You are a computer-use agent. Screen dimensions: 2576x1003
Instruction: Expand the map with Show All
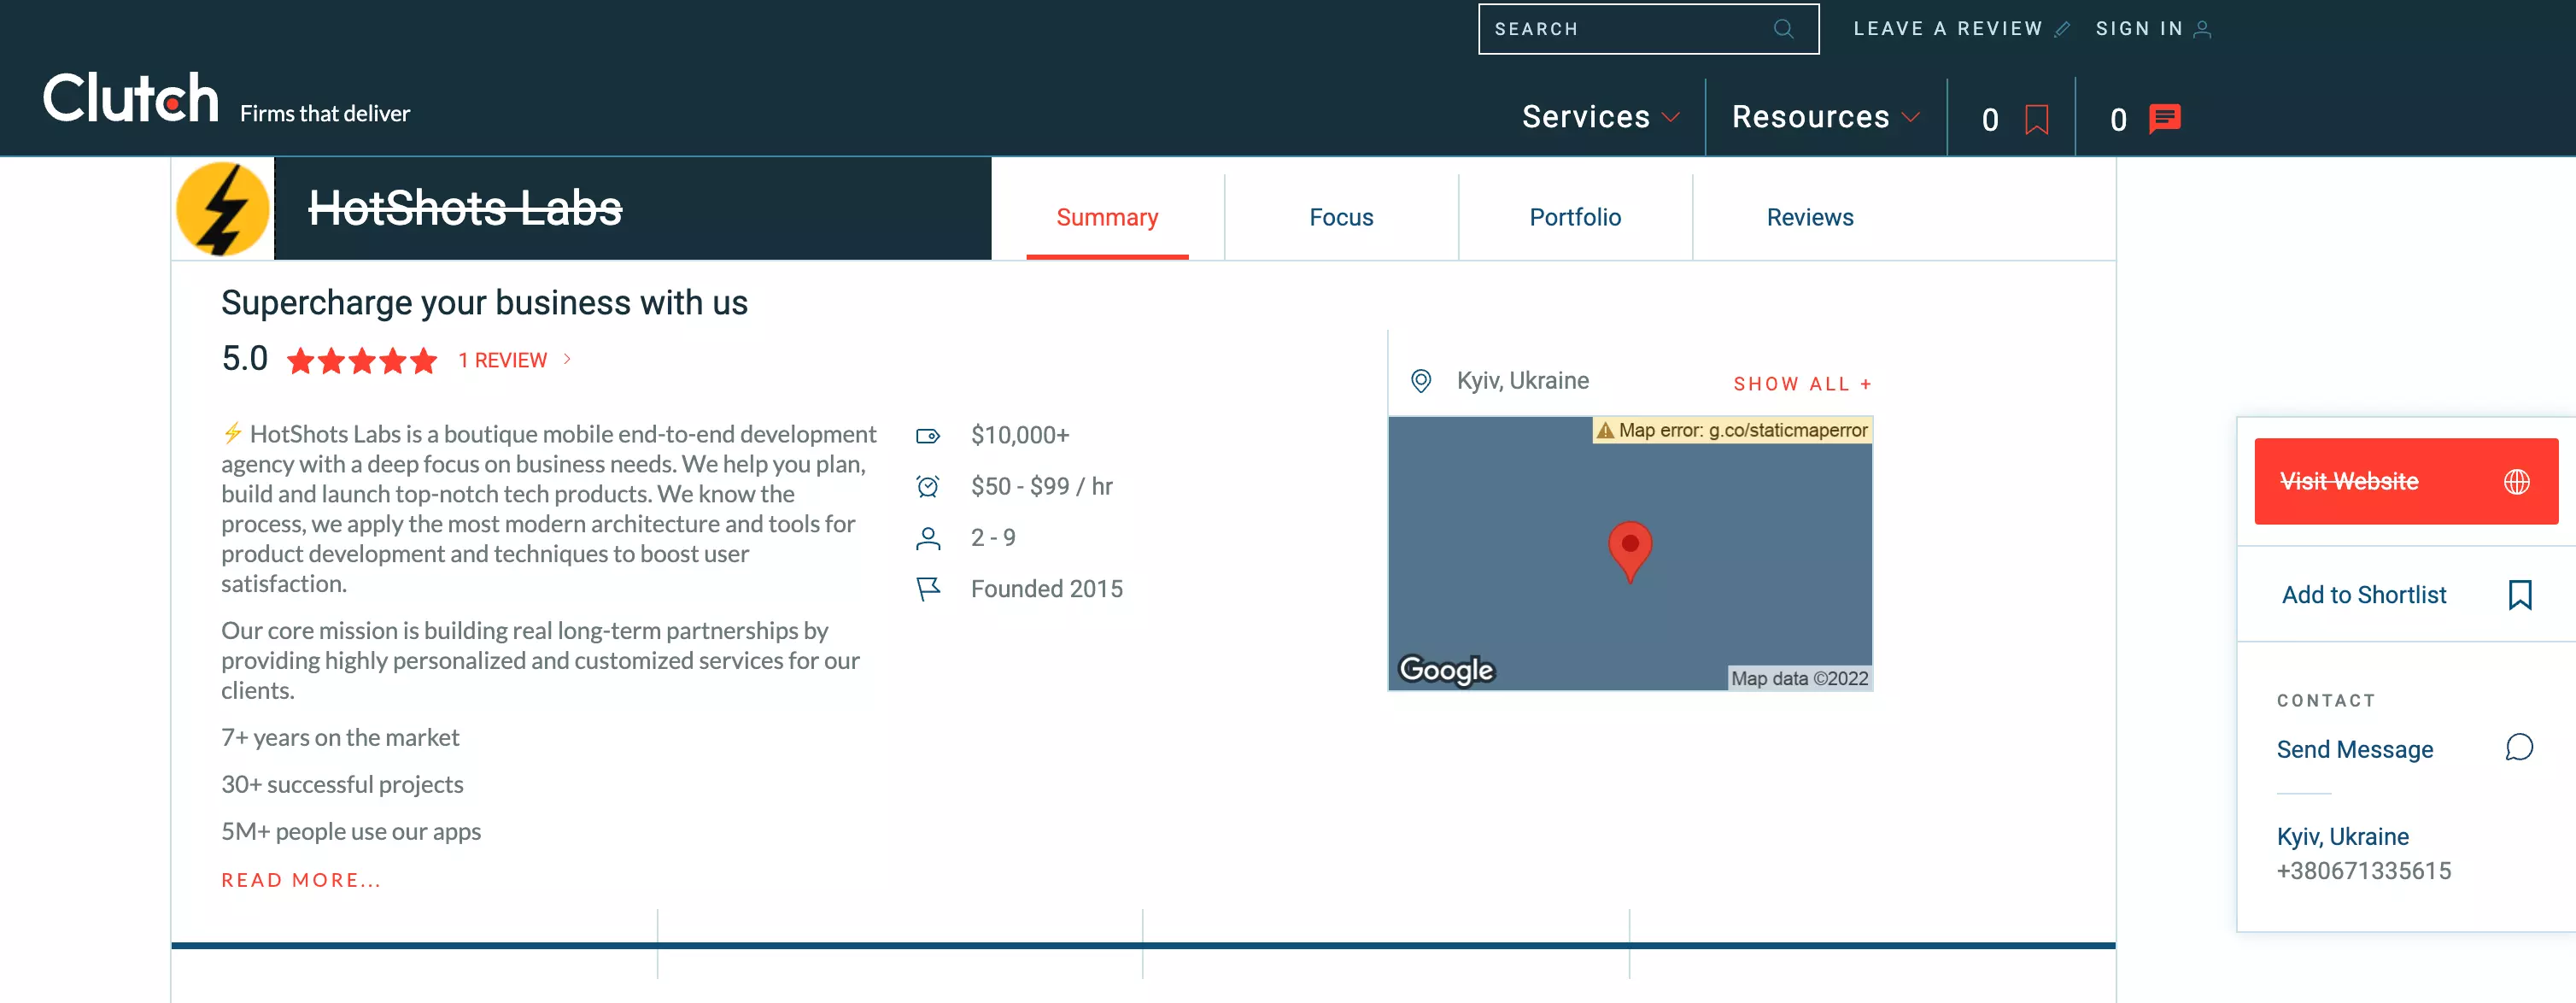[1801, 383]
